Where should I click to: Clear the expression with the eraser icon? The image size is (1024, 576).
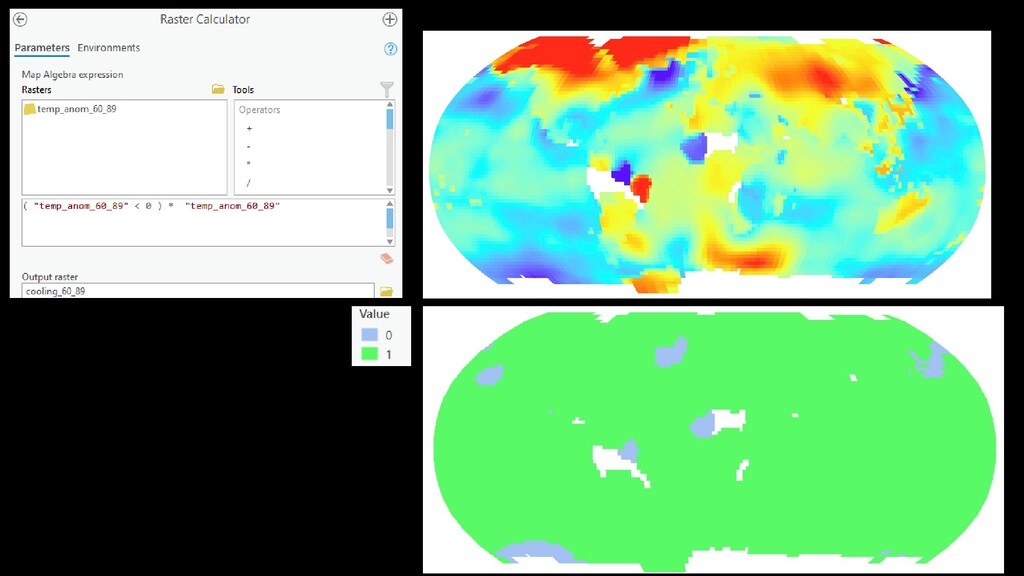387,259
